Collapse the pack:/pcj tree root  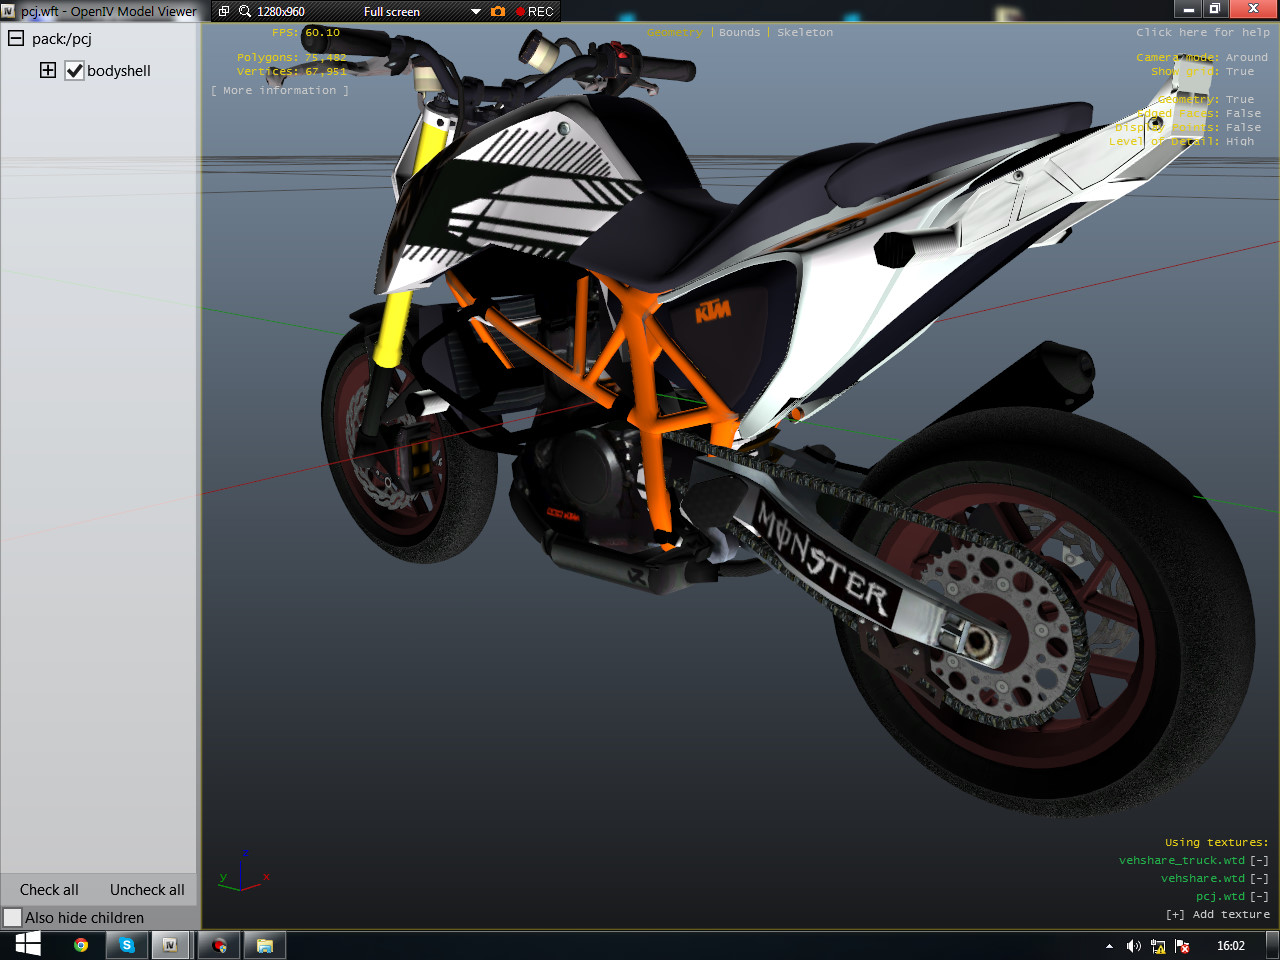pyautogui.click(x=16, y=38)
